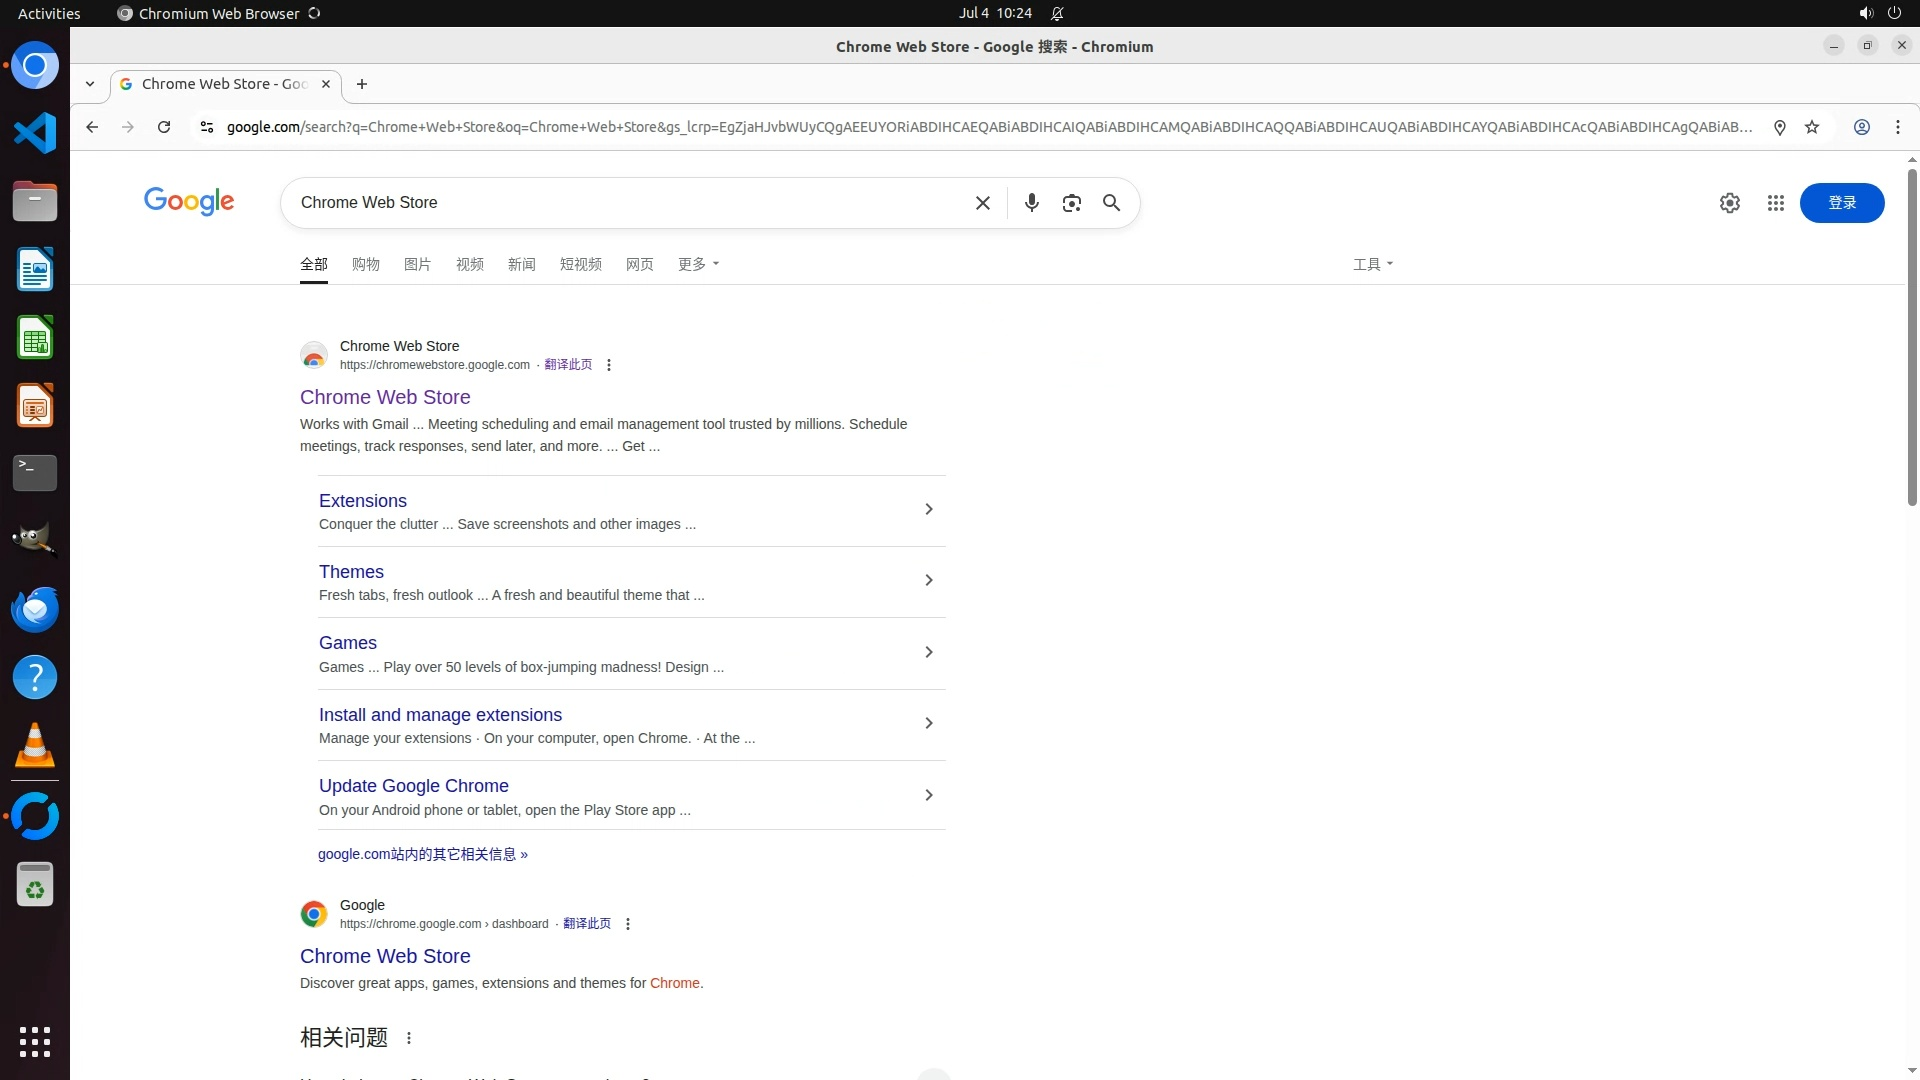
Task: Expand the tab search dropdown arrow
Action: [90, 84]
